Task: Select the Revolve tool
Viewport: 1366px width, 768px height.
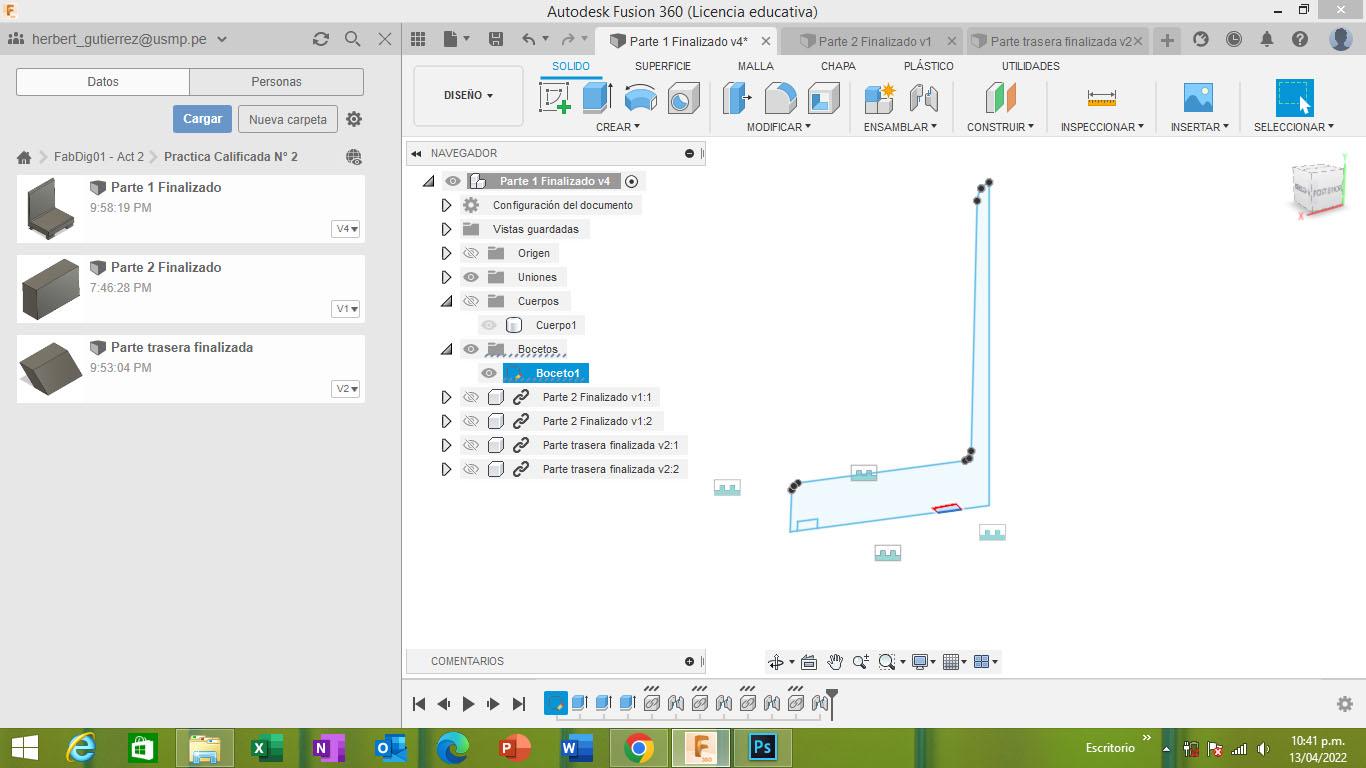Action: click(641, 98)
